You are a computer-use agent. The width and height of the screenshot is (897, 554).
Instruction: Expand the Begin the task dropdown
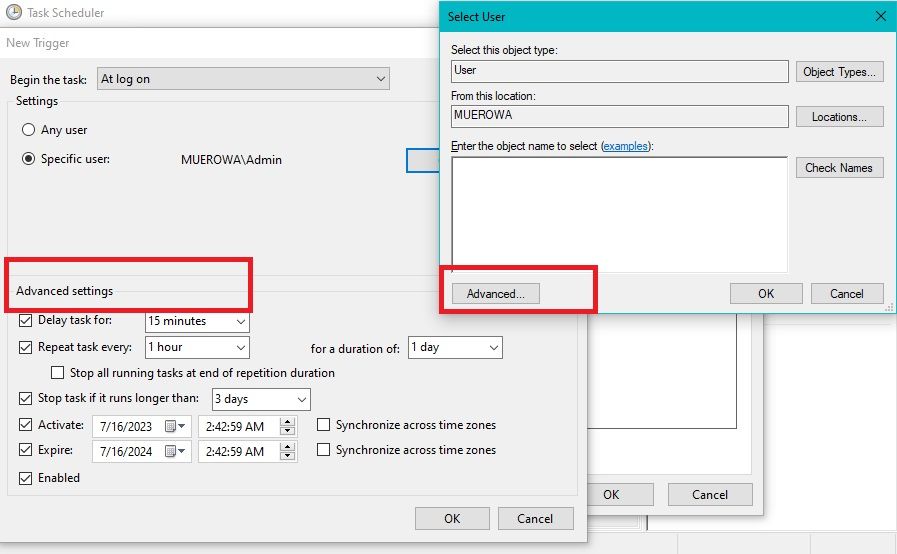tap(380, 79)
